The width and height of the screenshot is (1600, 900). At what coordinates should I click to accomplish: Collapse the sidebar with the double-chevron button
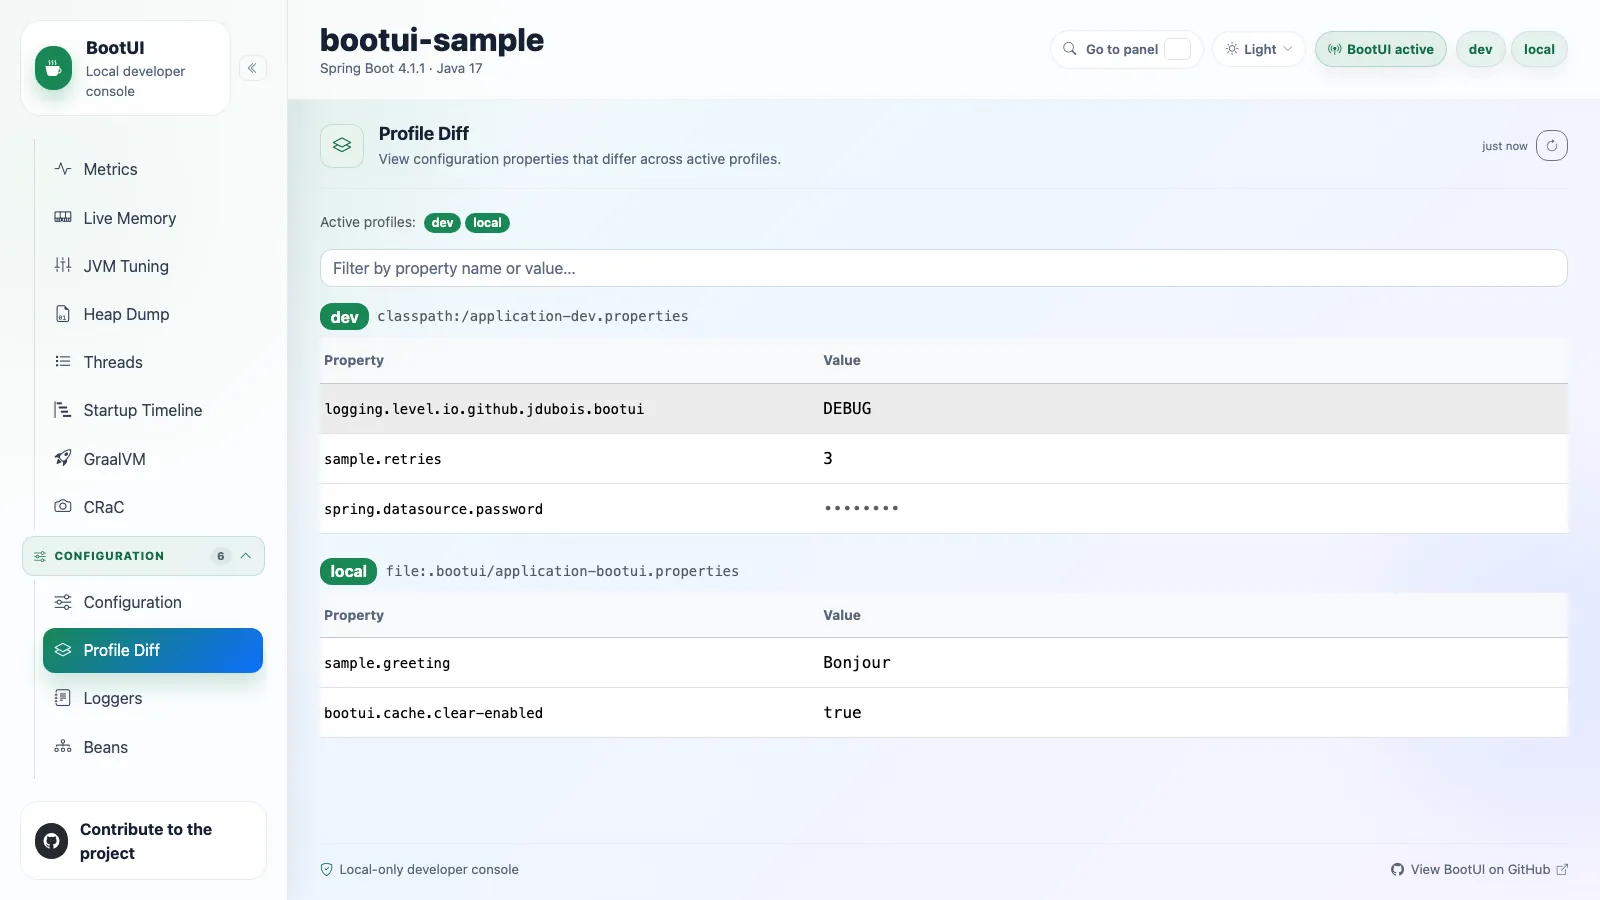252,68
